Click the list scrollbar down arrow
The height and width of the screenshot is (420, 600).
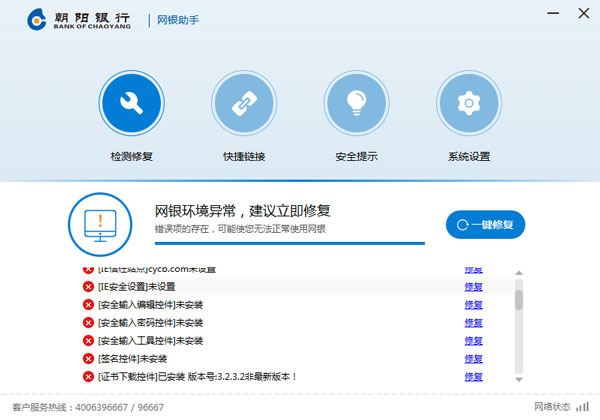[519, 379]
